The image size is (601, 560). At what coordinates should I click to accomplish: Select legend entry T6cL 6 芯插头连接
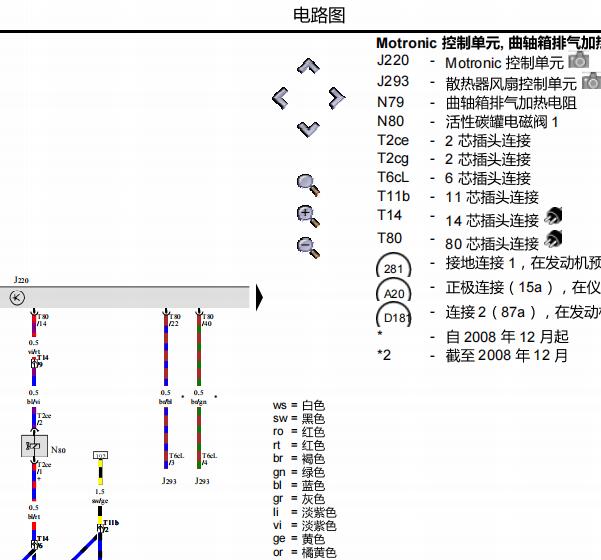point(454,177)
